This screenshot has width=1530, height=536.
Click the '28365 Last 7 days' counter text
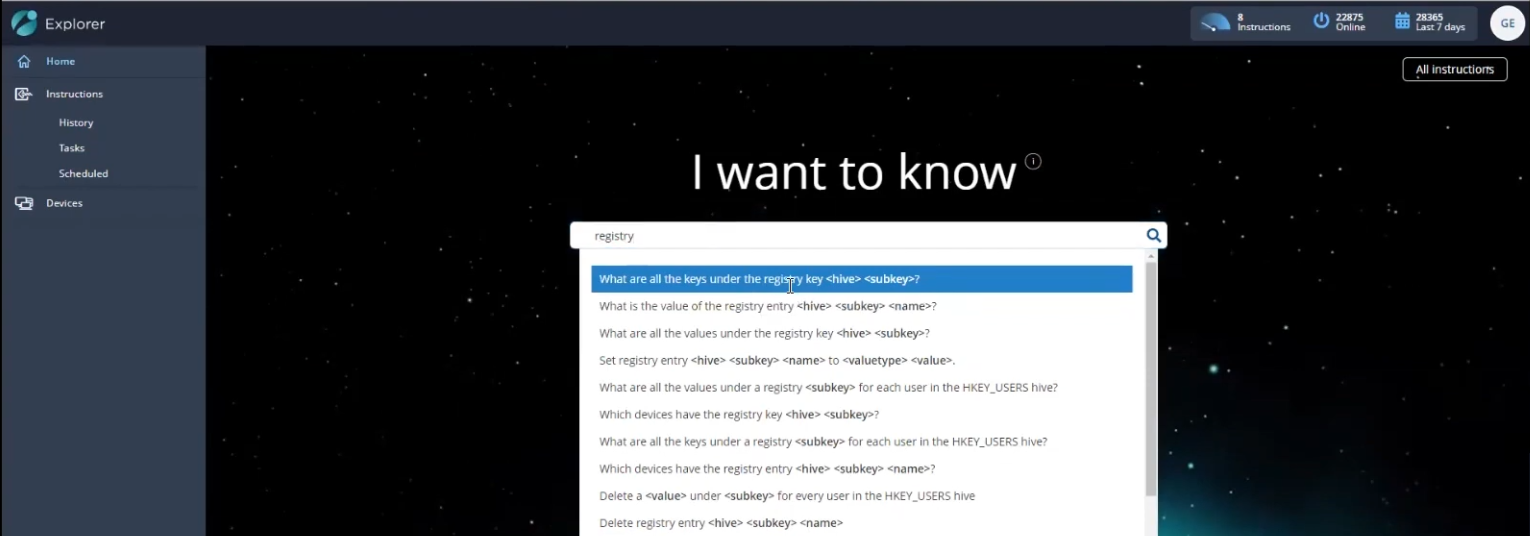[1440, 22]
